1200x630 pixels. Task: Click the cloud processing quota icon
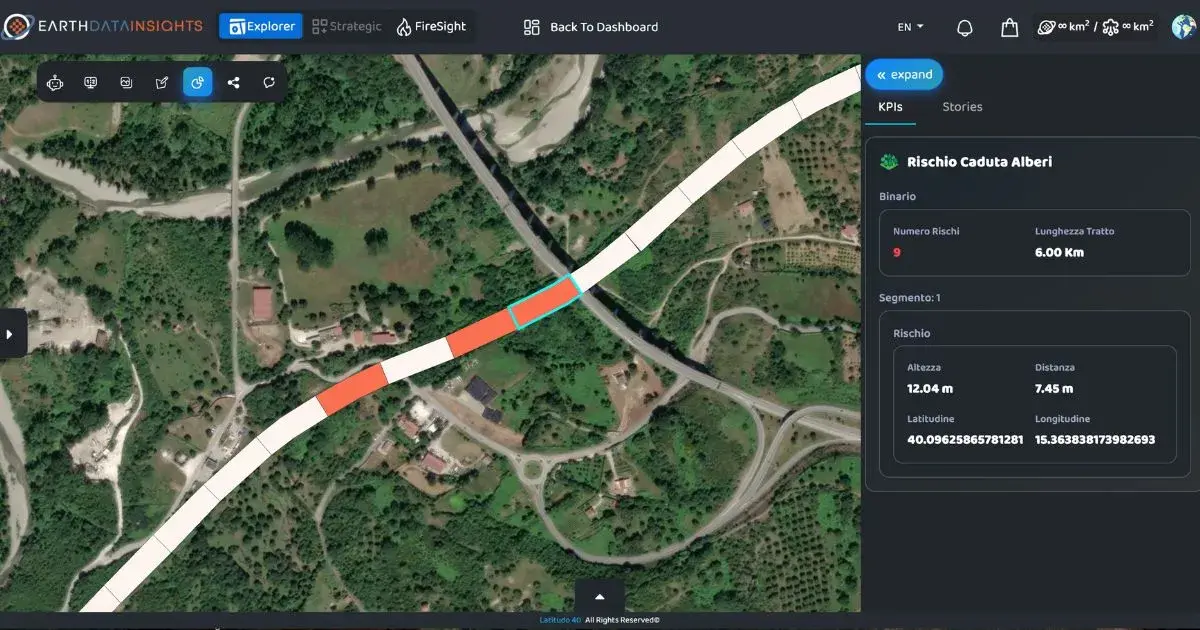click(x=1111, y=27)
